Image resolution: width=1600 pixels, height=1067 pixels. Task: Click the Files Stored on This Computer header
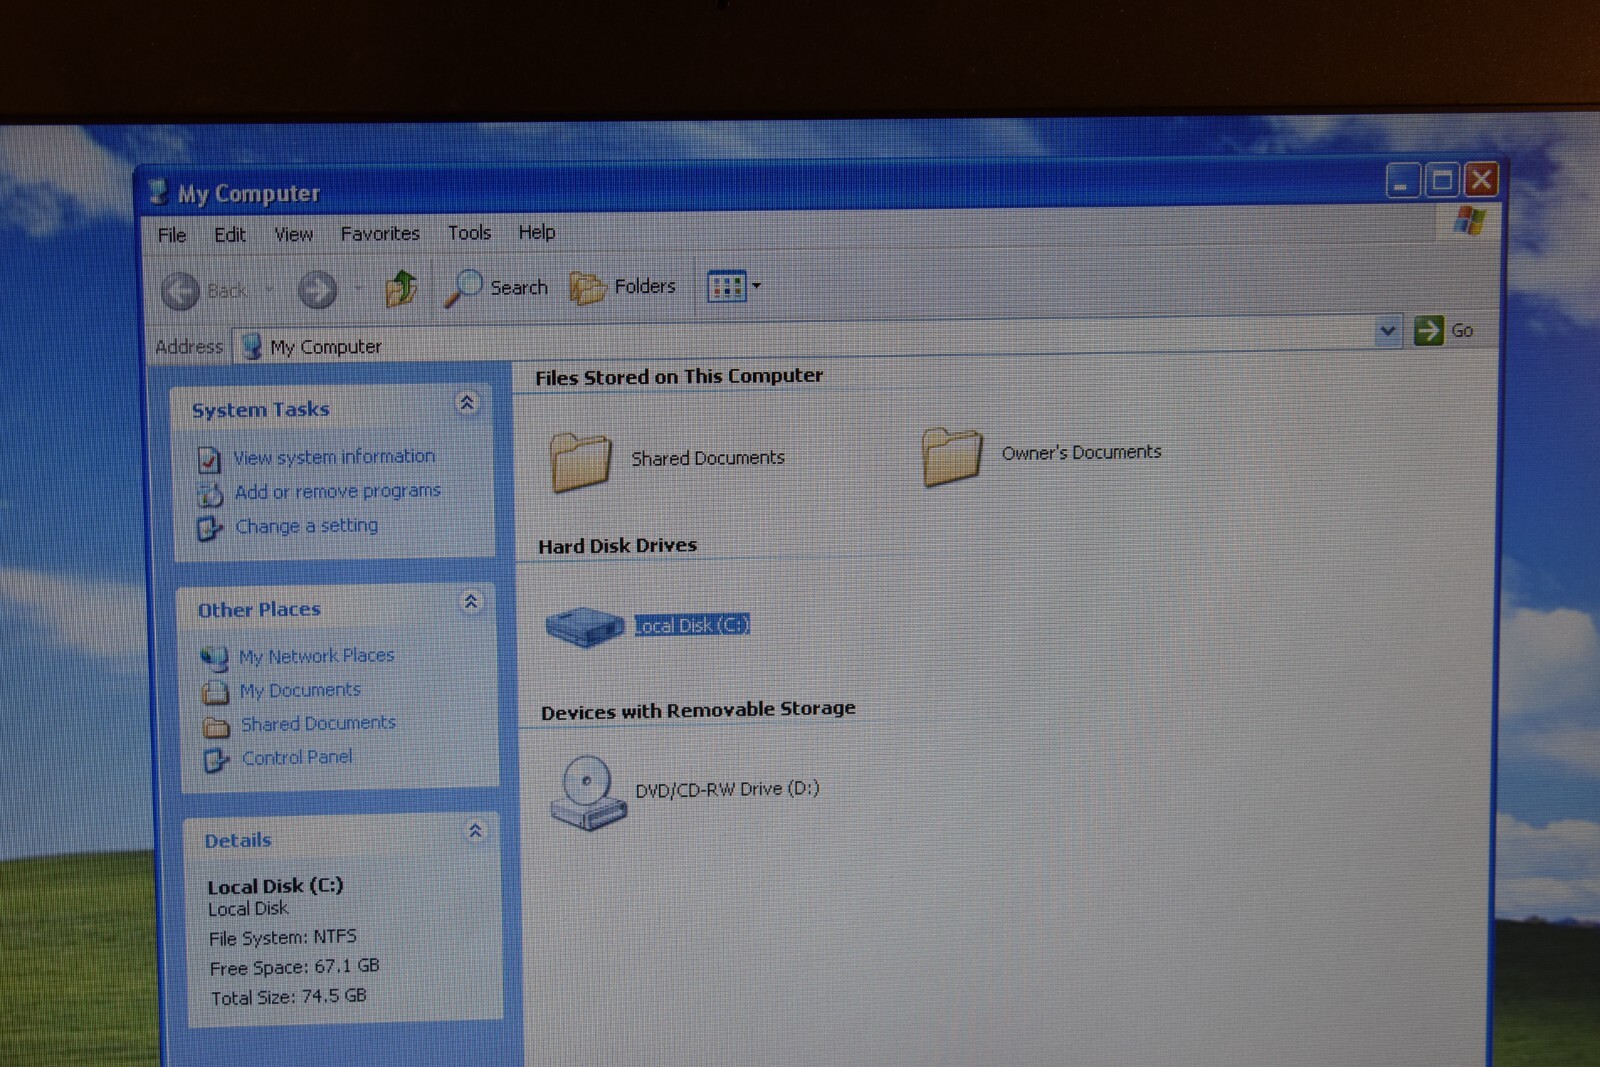pos(679,377)
